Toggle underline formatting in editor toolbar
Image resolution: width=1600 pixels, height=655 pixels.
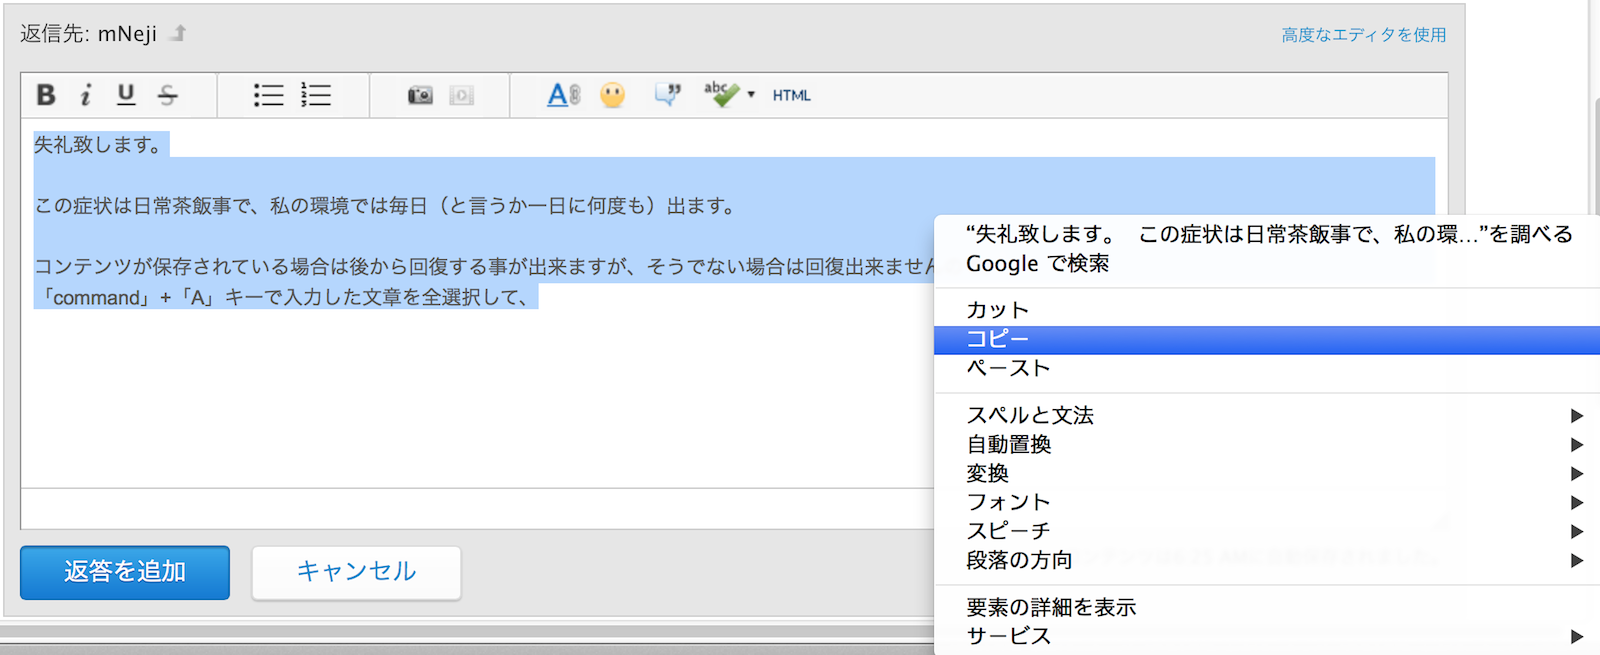[126, 95]
